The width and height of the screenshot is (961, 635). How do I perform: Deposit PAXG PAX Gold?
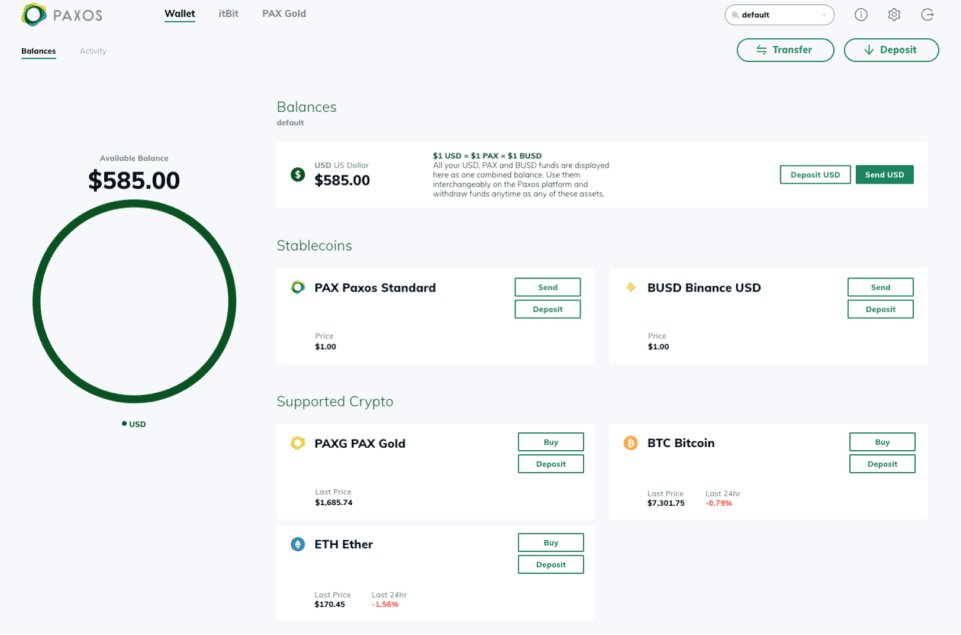[x=550, y=464]
